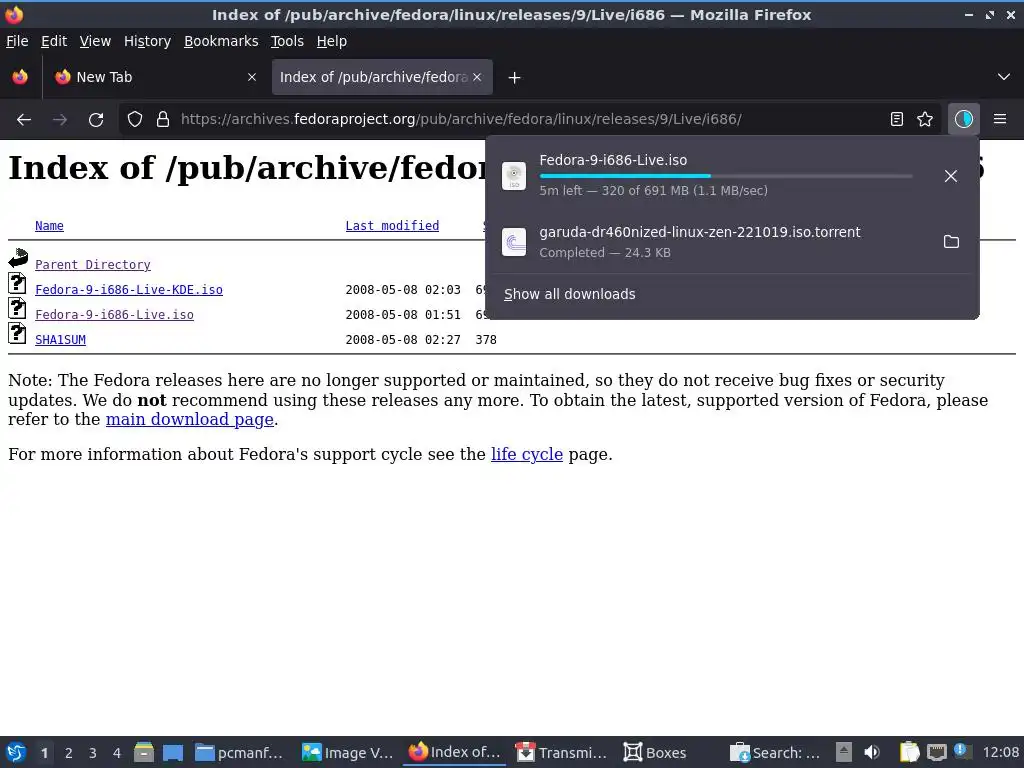Open the Bookmarks menu
The width and height of the screenshot is (1024, 768).
point(221,41)
